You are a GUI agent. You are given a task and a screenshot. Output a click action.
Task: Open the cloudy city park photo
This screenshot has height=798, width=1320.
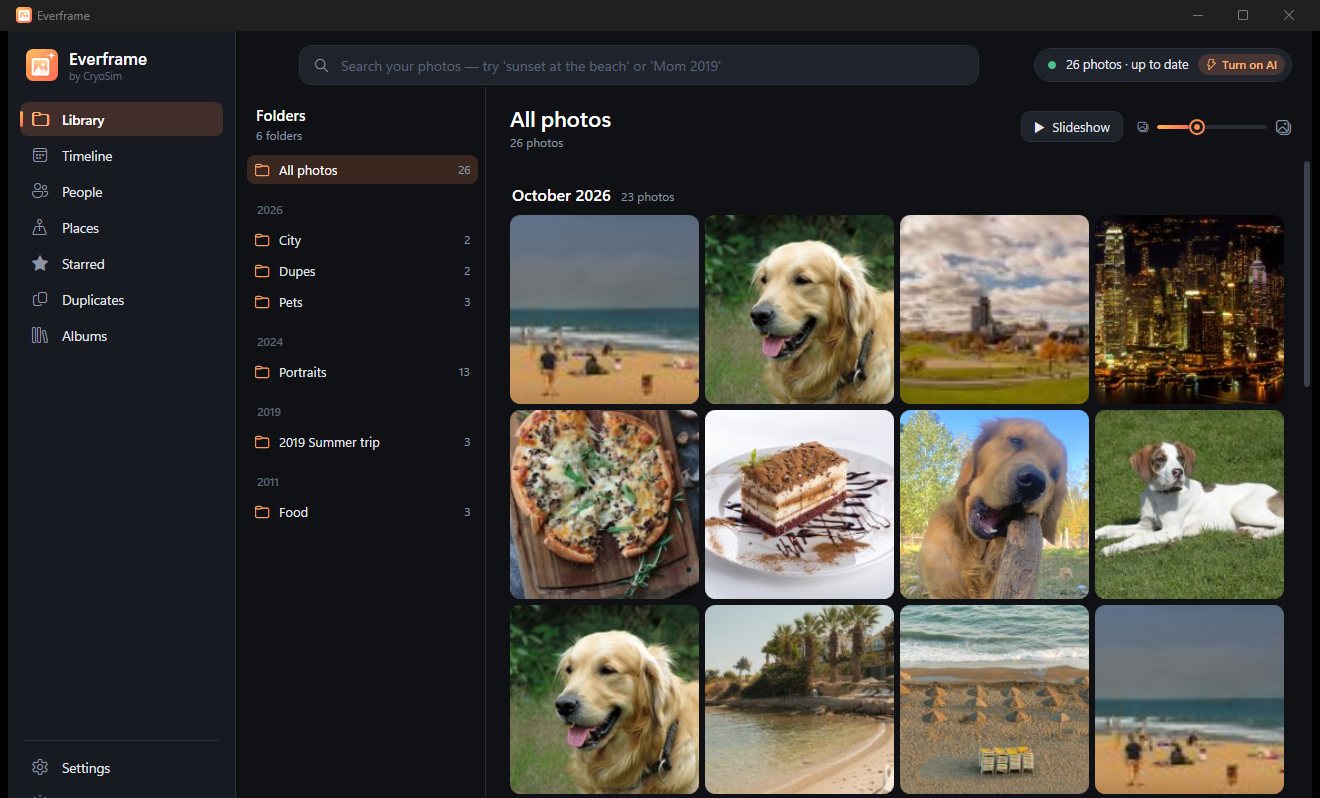click(x=994, y=309)
